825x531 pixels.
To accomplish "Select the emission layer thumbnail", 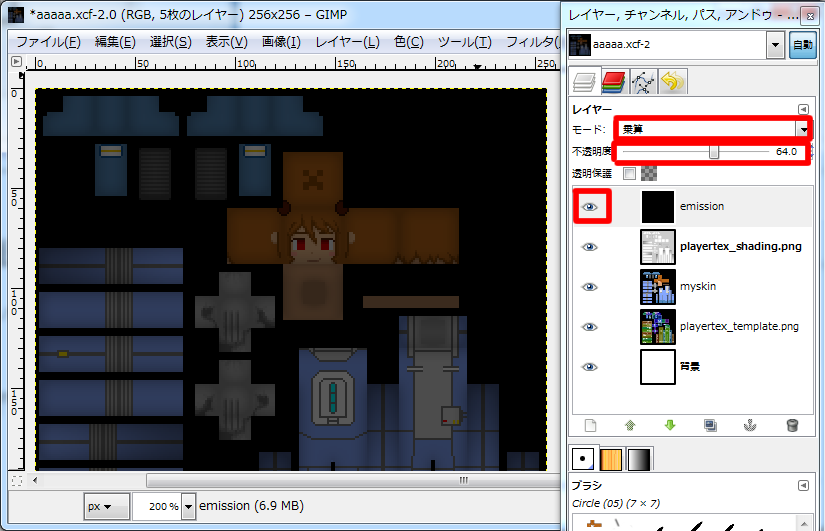I will 658,207.
